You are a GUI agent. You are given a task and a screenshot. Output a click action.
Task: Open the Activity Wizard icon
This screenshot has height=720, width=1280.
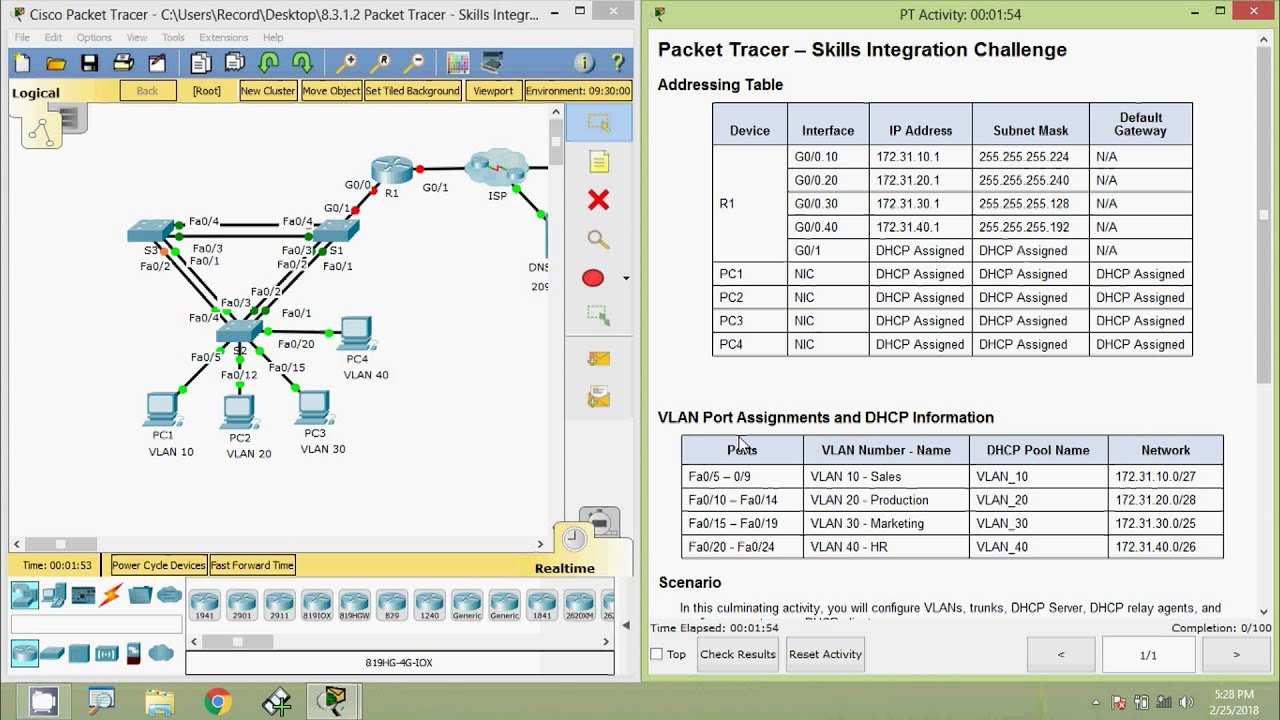tap(157, 63)
